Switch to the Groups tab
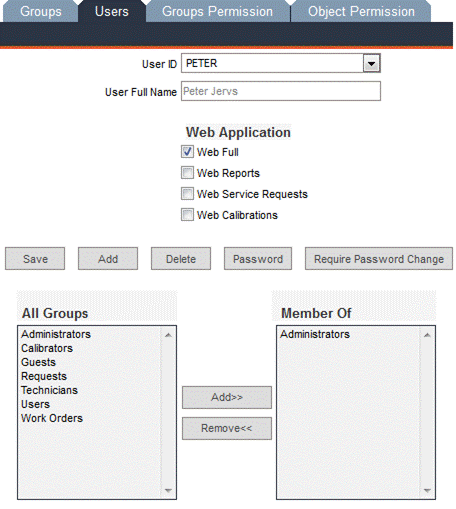Screen dimensions: 456x509 41,11
